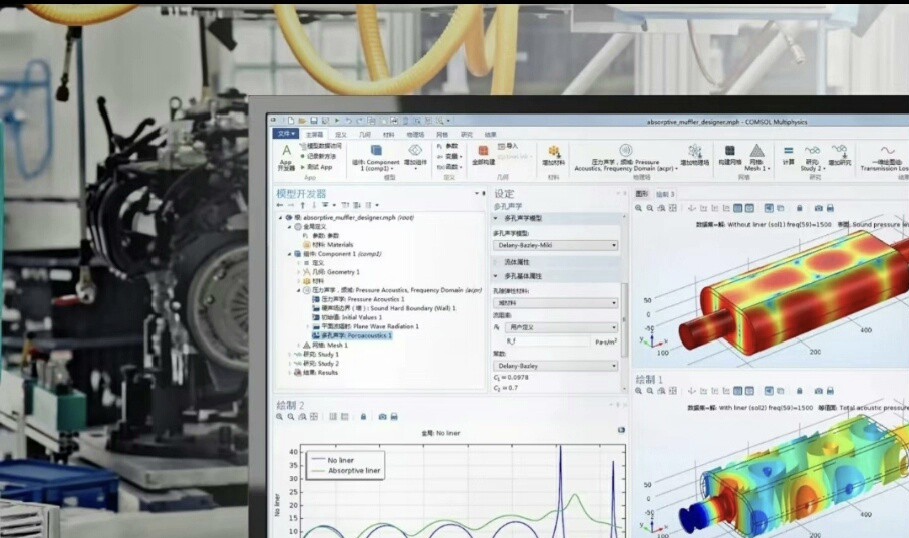909x538 pixels.
Task: Click the Open folder icon in quick access toolbar
Action: click(302, 121)
